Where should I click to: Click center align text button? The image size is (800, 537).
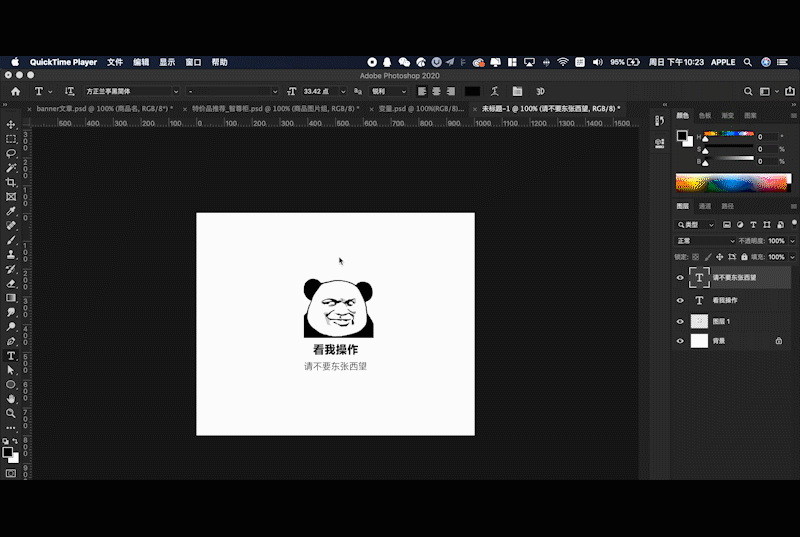click(436, 91)
